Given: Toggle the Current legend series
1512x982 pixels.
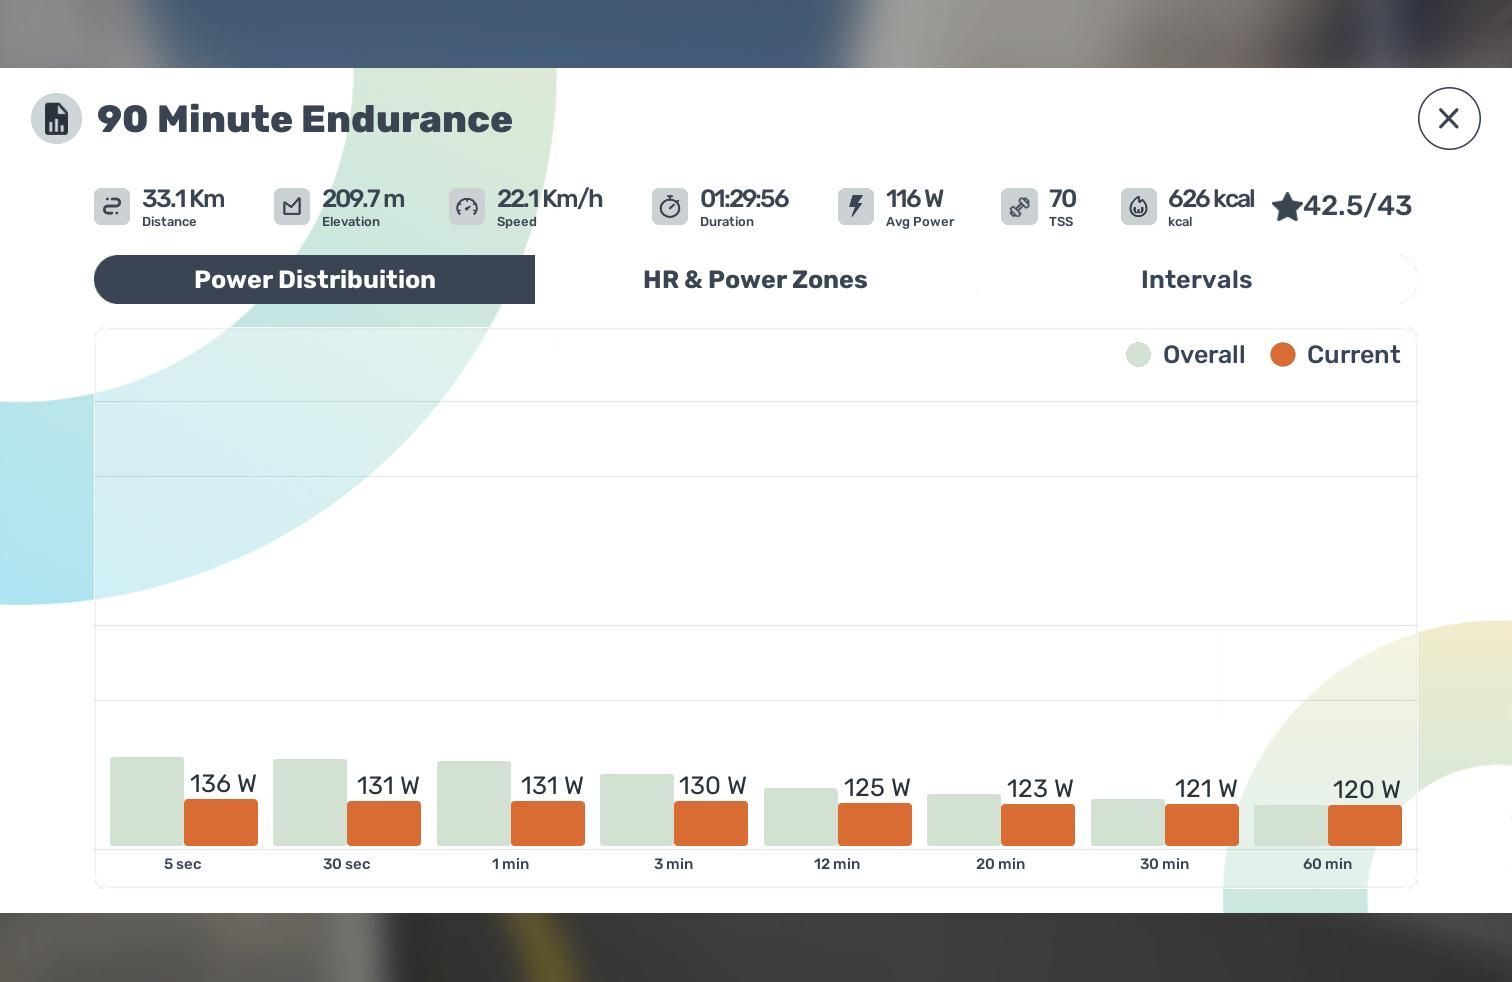Looking at the screenshot, I should 1335,355.
